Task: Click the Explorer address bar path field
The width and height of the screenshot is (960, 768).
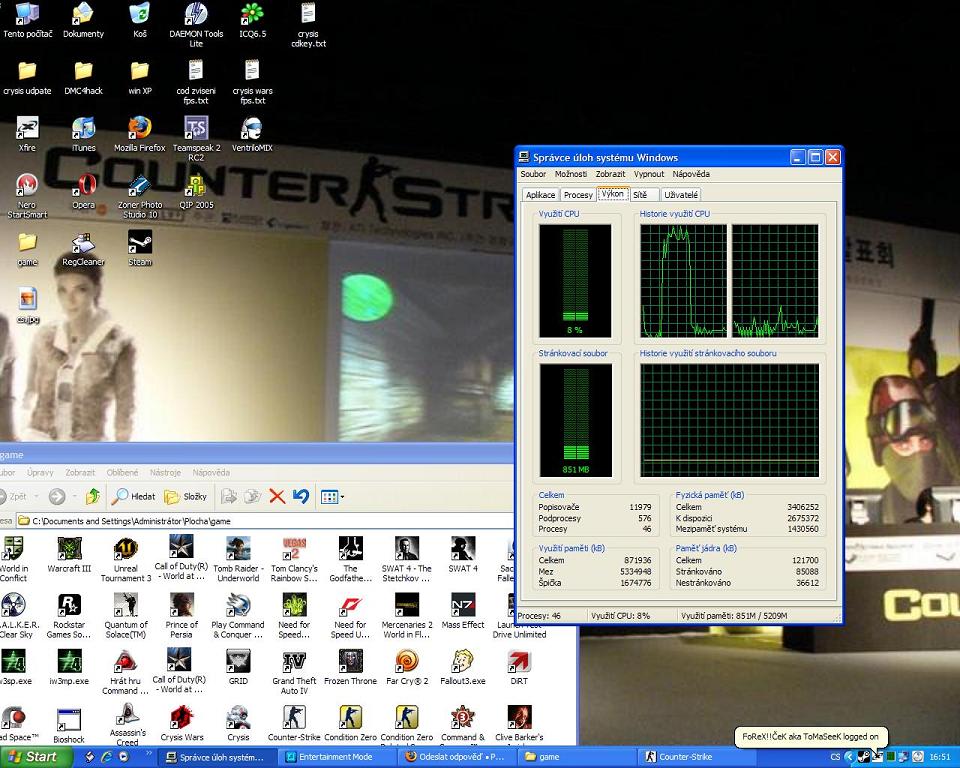Action: pyautogui.click(x=265, y=521)
